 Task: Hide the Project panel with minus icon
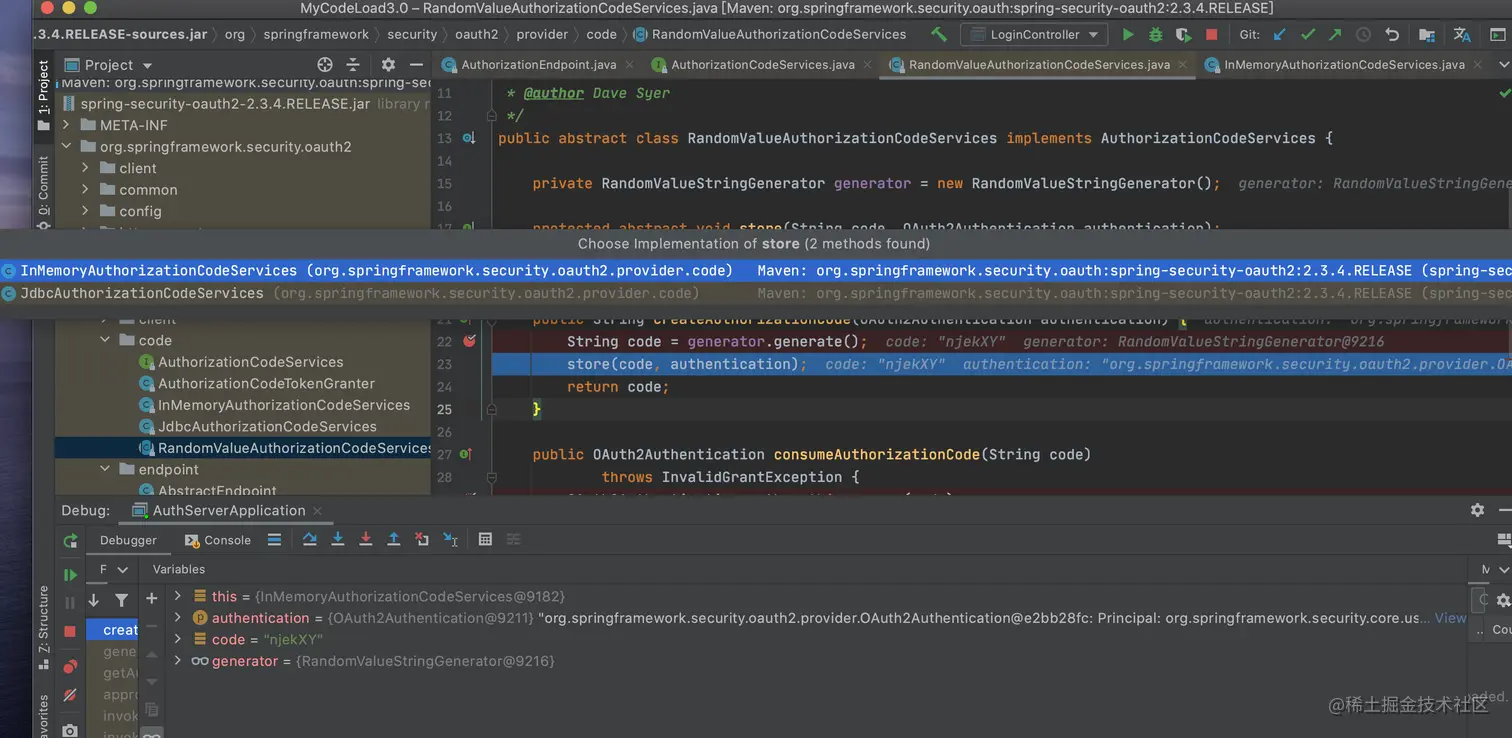point(417,64)
